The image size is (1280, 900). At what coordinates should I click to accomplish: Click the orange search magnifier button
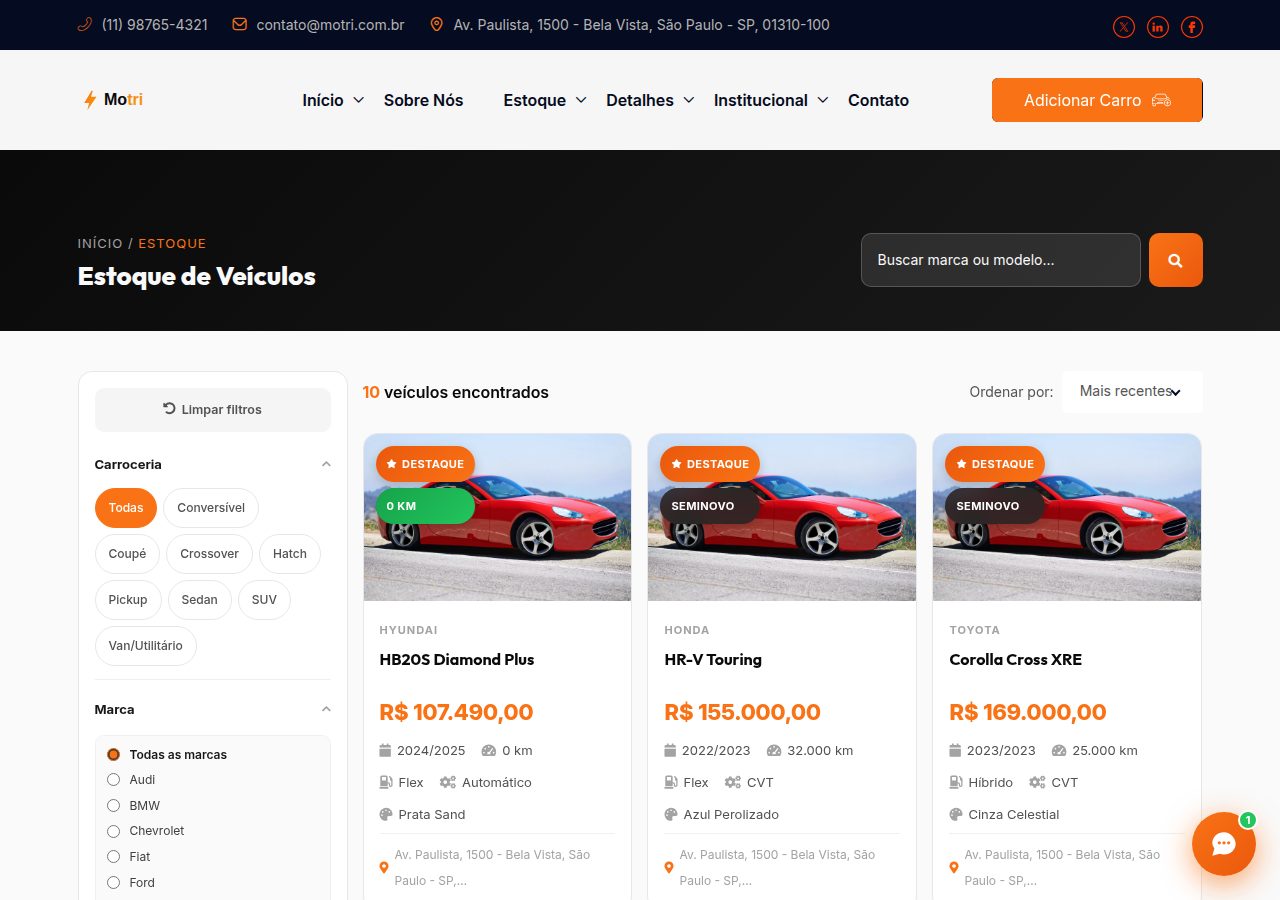[1176, 260]
